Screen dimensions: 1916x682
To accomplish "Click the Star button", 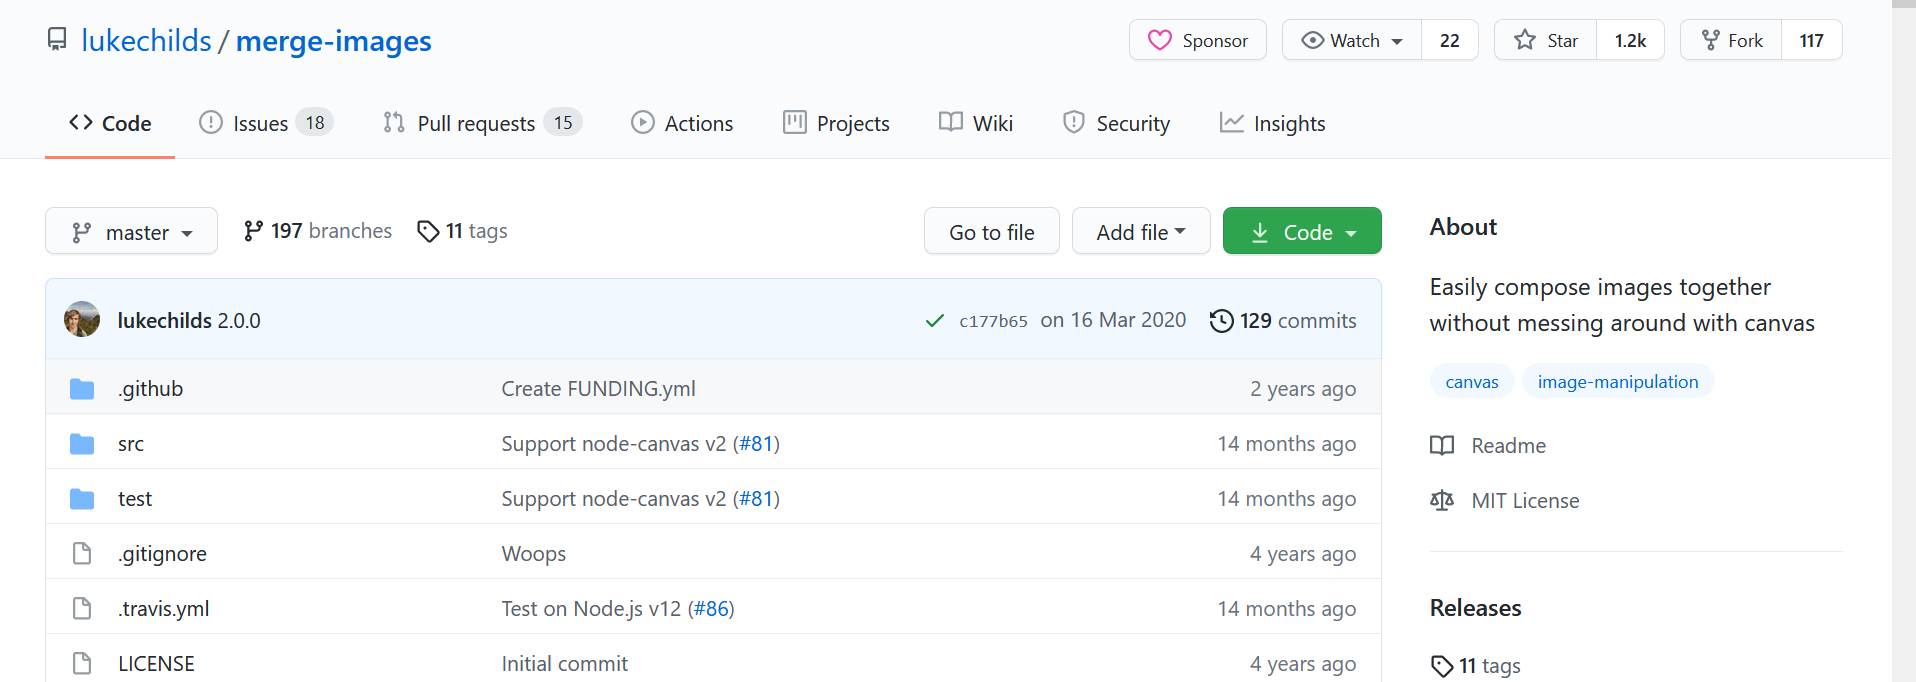I will coord(1545,40).
